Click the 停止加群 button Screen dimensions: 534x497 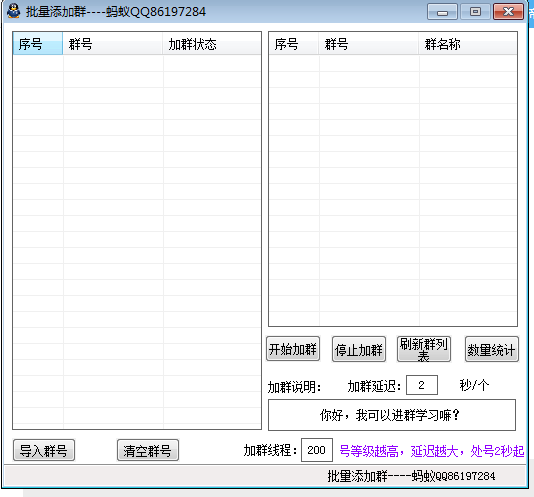[359, 349]
